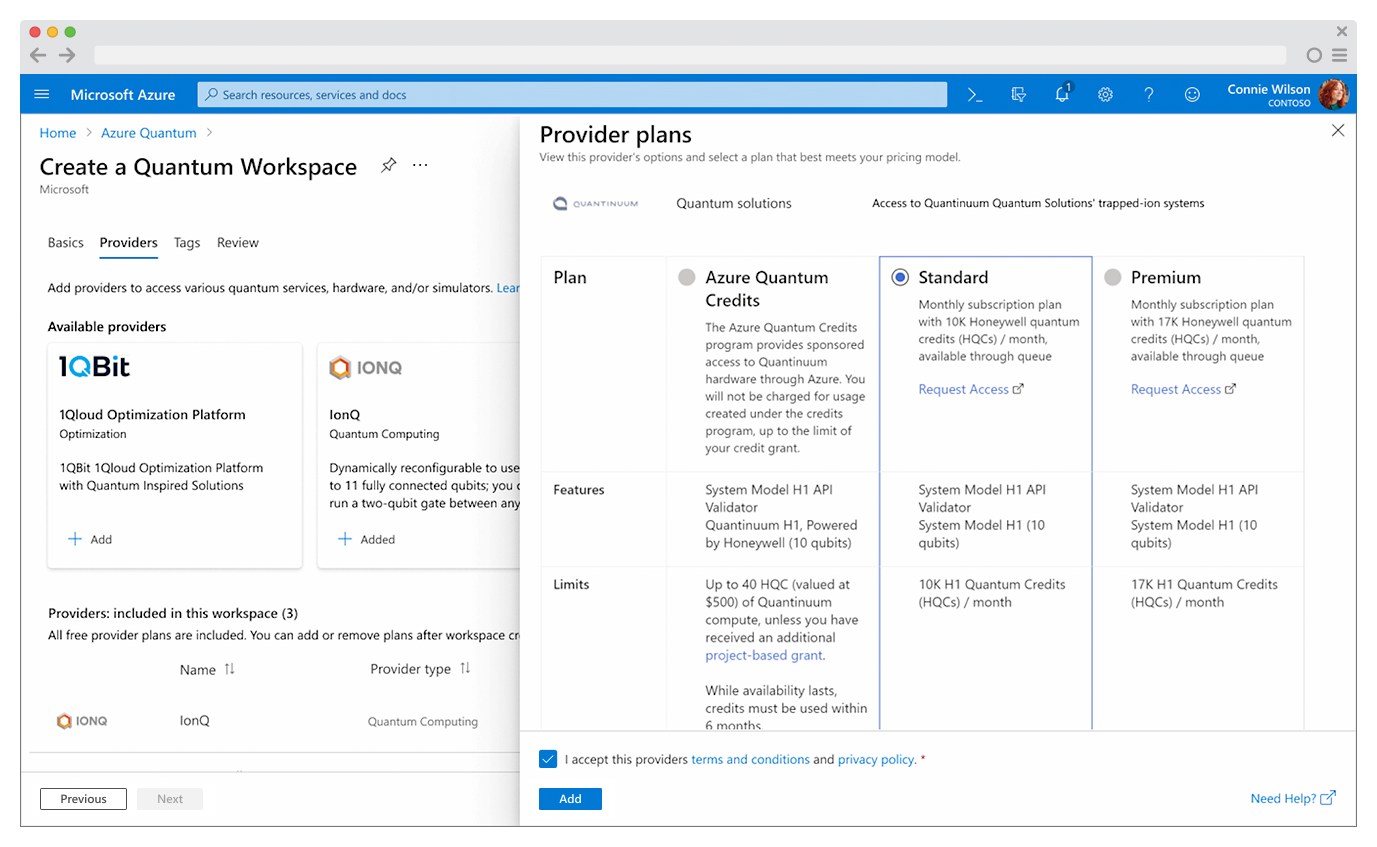This screenshot has width=1377, height=847.
Task: Sort the providers table by Provider type
Action: 464,669
